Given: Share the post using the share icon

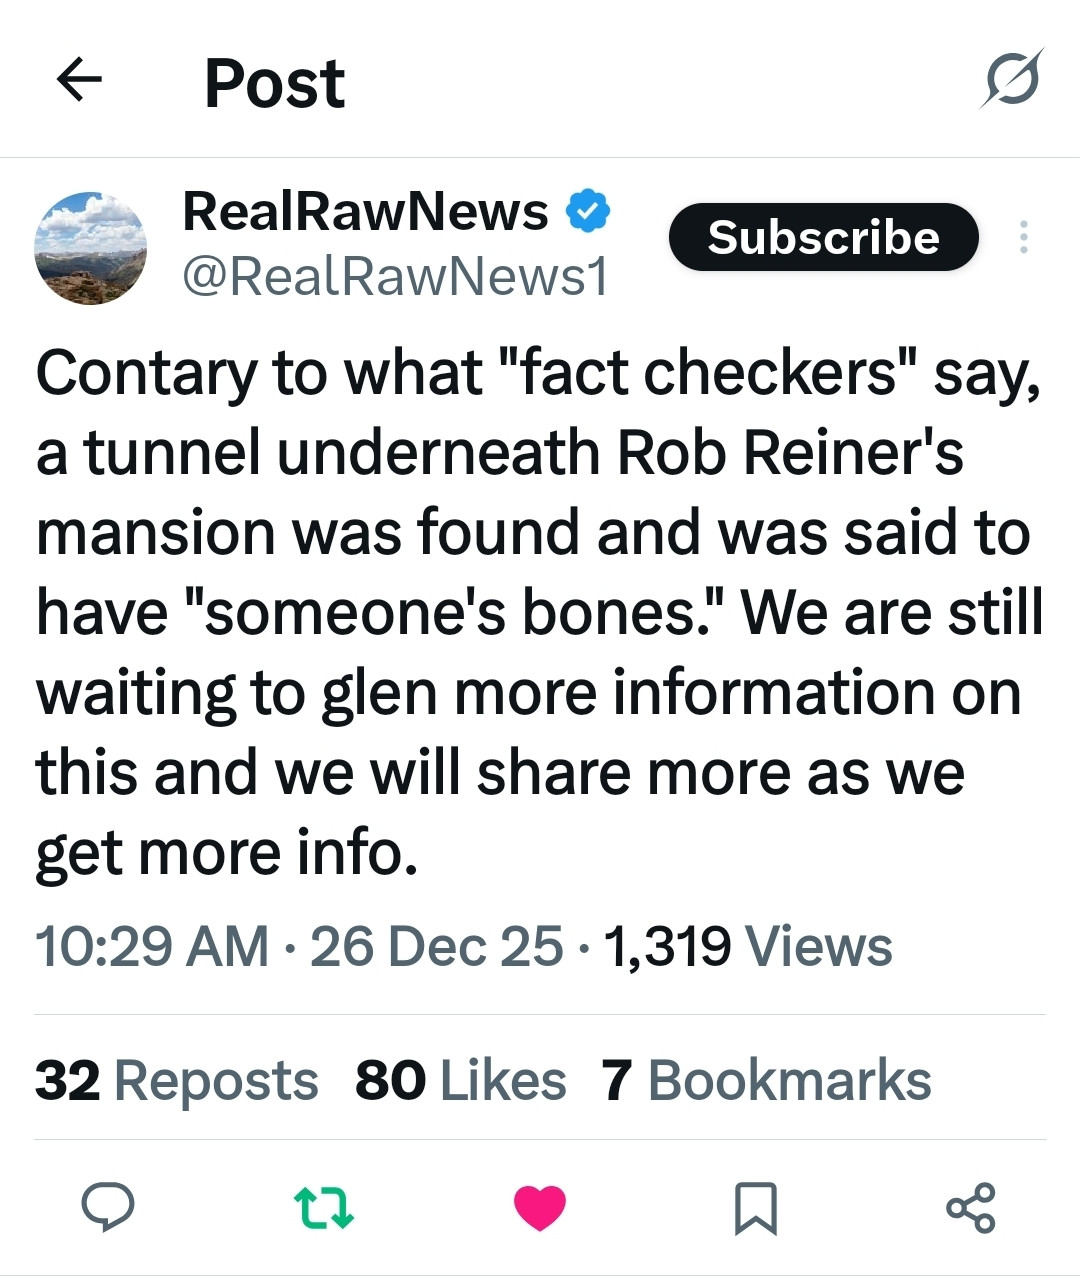Looking at the screenshot, I should pyautogui.click(x=970, y=1207).
